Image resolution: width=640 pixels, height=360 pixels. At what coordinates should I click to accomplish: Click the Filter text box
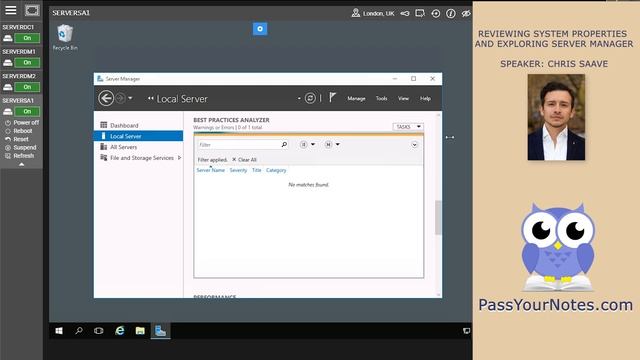point(239,144)
